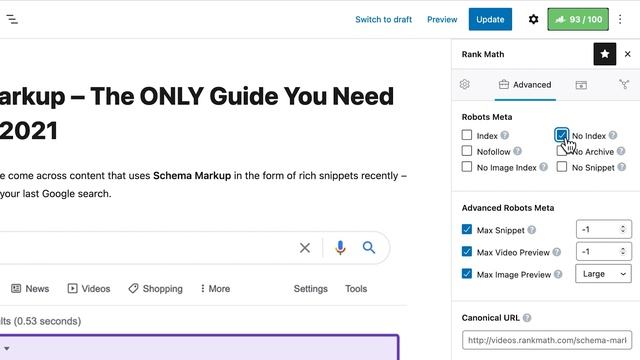The width and height of the screenshot is (640, 360).
Task: Click the Shopping tab in search image
Action: point(156,289)
